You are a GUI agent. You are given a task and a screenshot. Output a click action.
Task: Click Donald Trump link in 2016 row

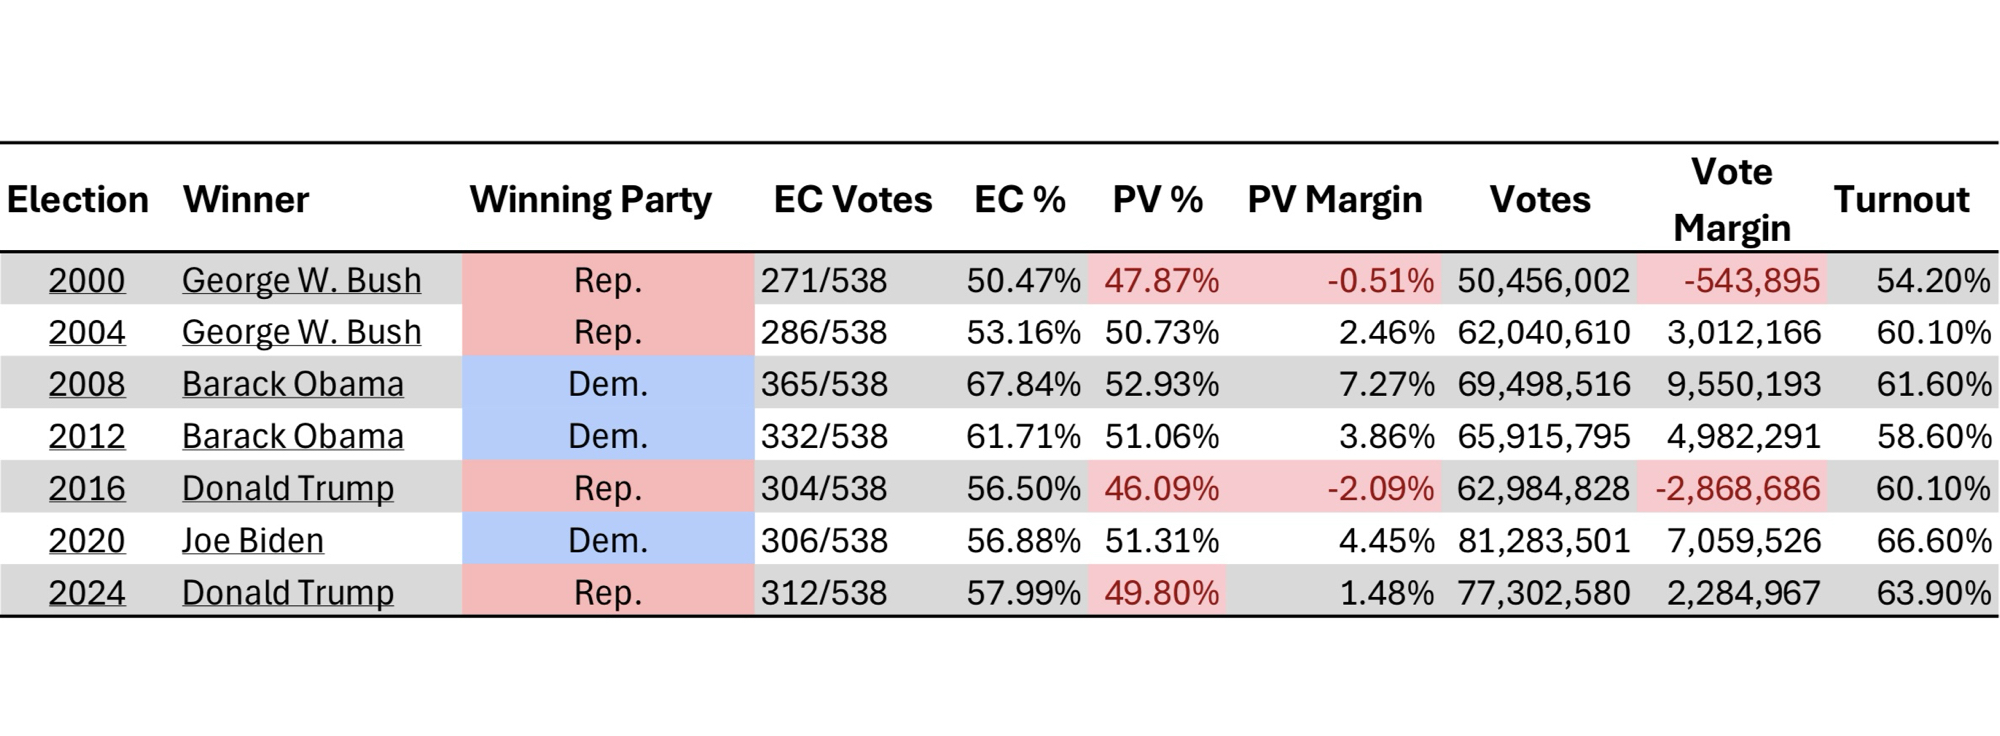288,488
